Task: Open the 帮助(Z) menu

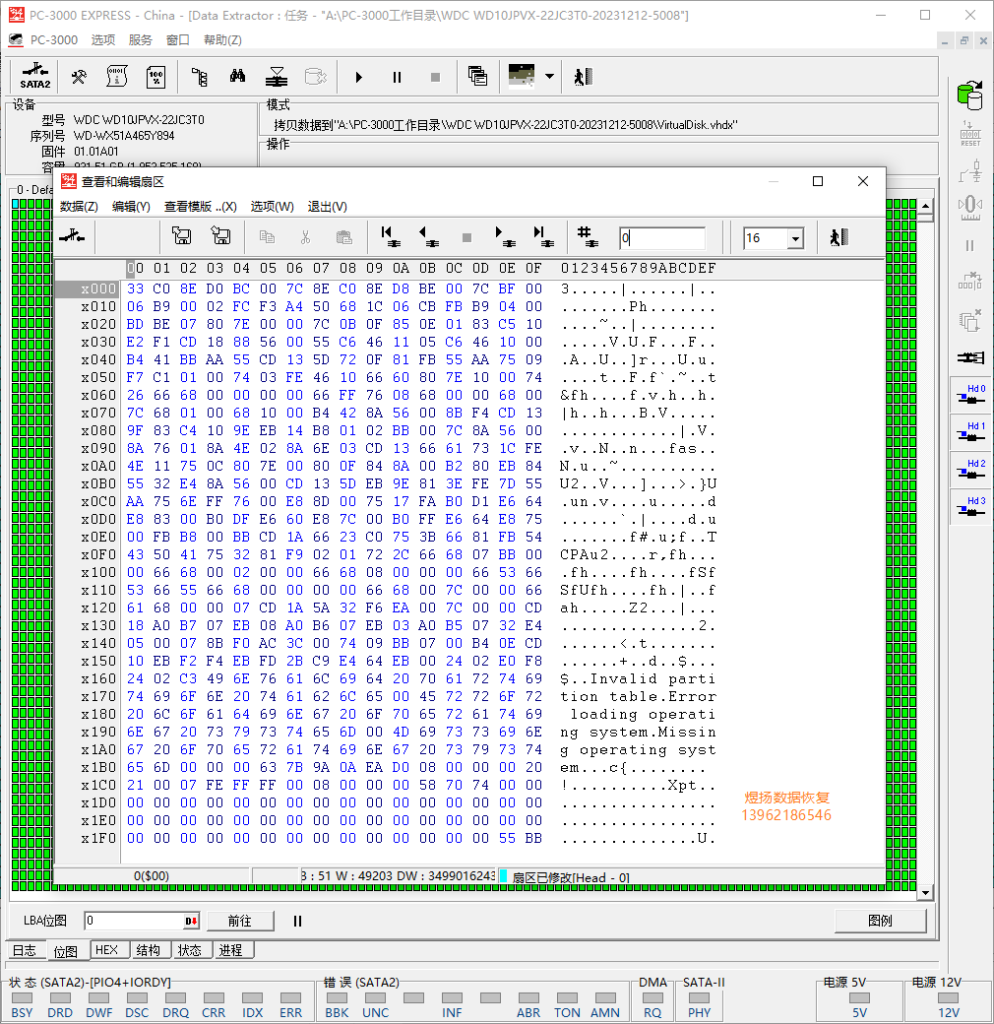Action: coord(223,40)
